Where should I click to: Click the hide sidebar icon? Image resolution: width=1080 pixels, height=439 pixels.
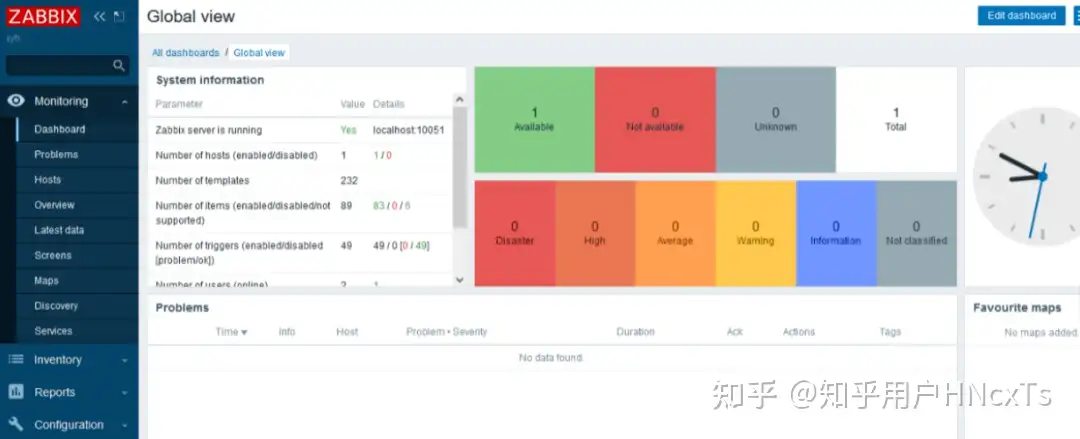[120, 17]
